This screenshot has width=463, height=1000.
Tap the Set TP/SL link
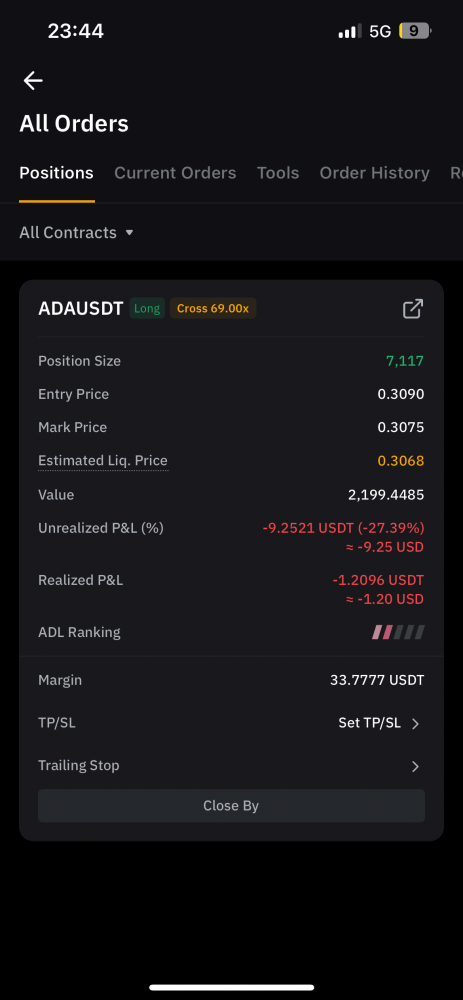pyautogui.click(x=370, y=723)
